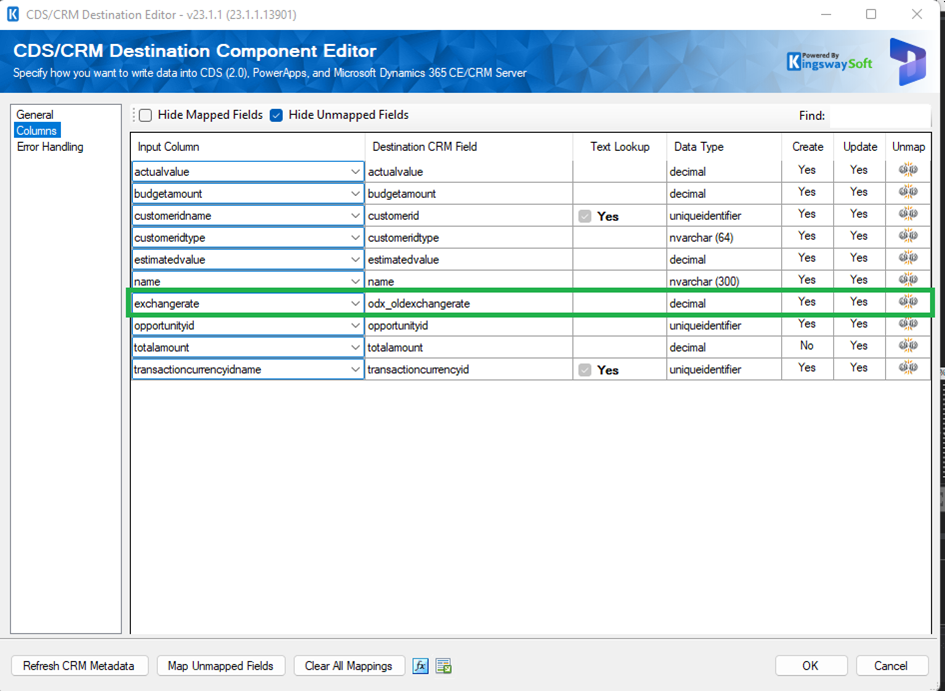The image size is (945, 691).
Task: Expand the opportunityid input column dropdown
Action: tap(355, 325)
